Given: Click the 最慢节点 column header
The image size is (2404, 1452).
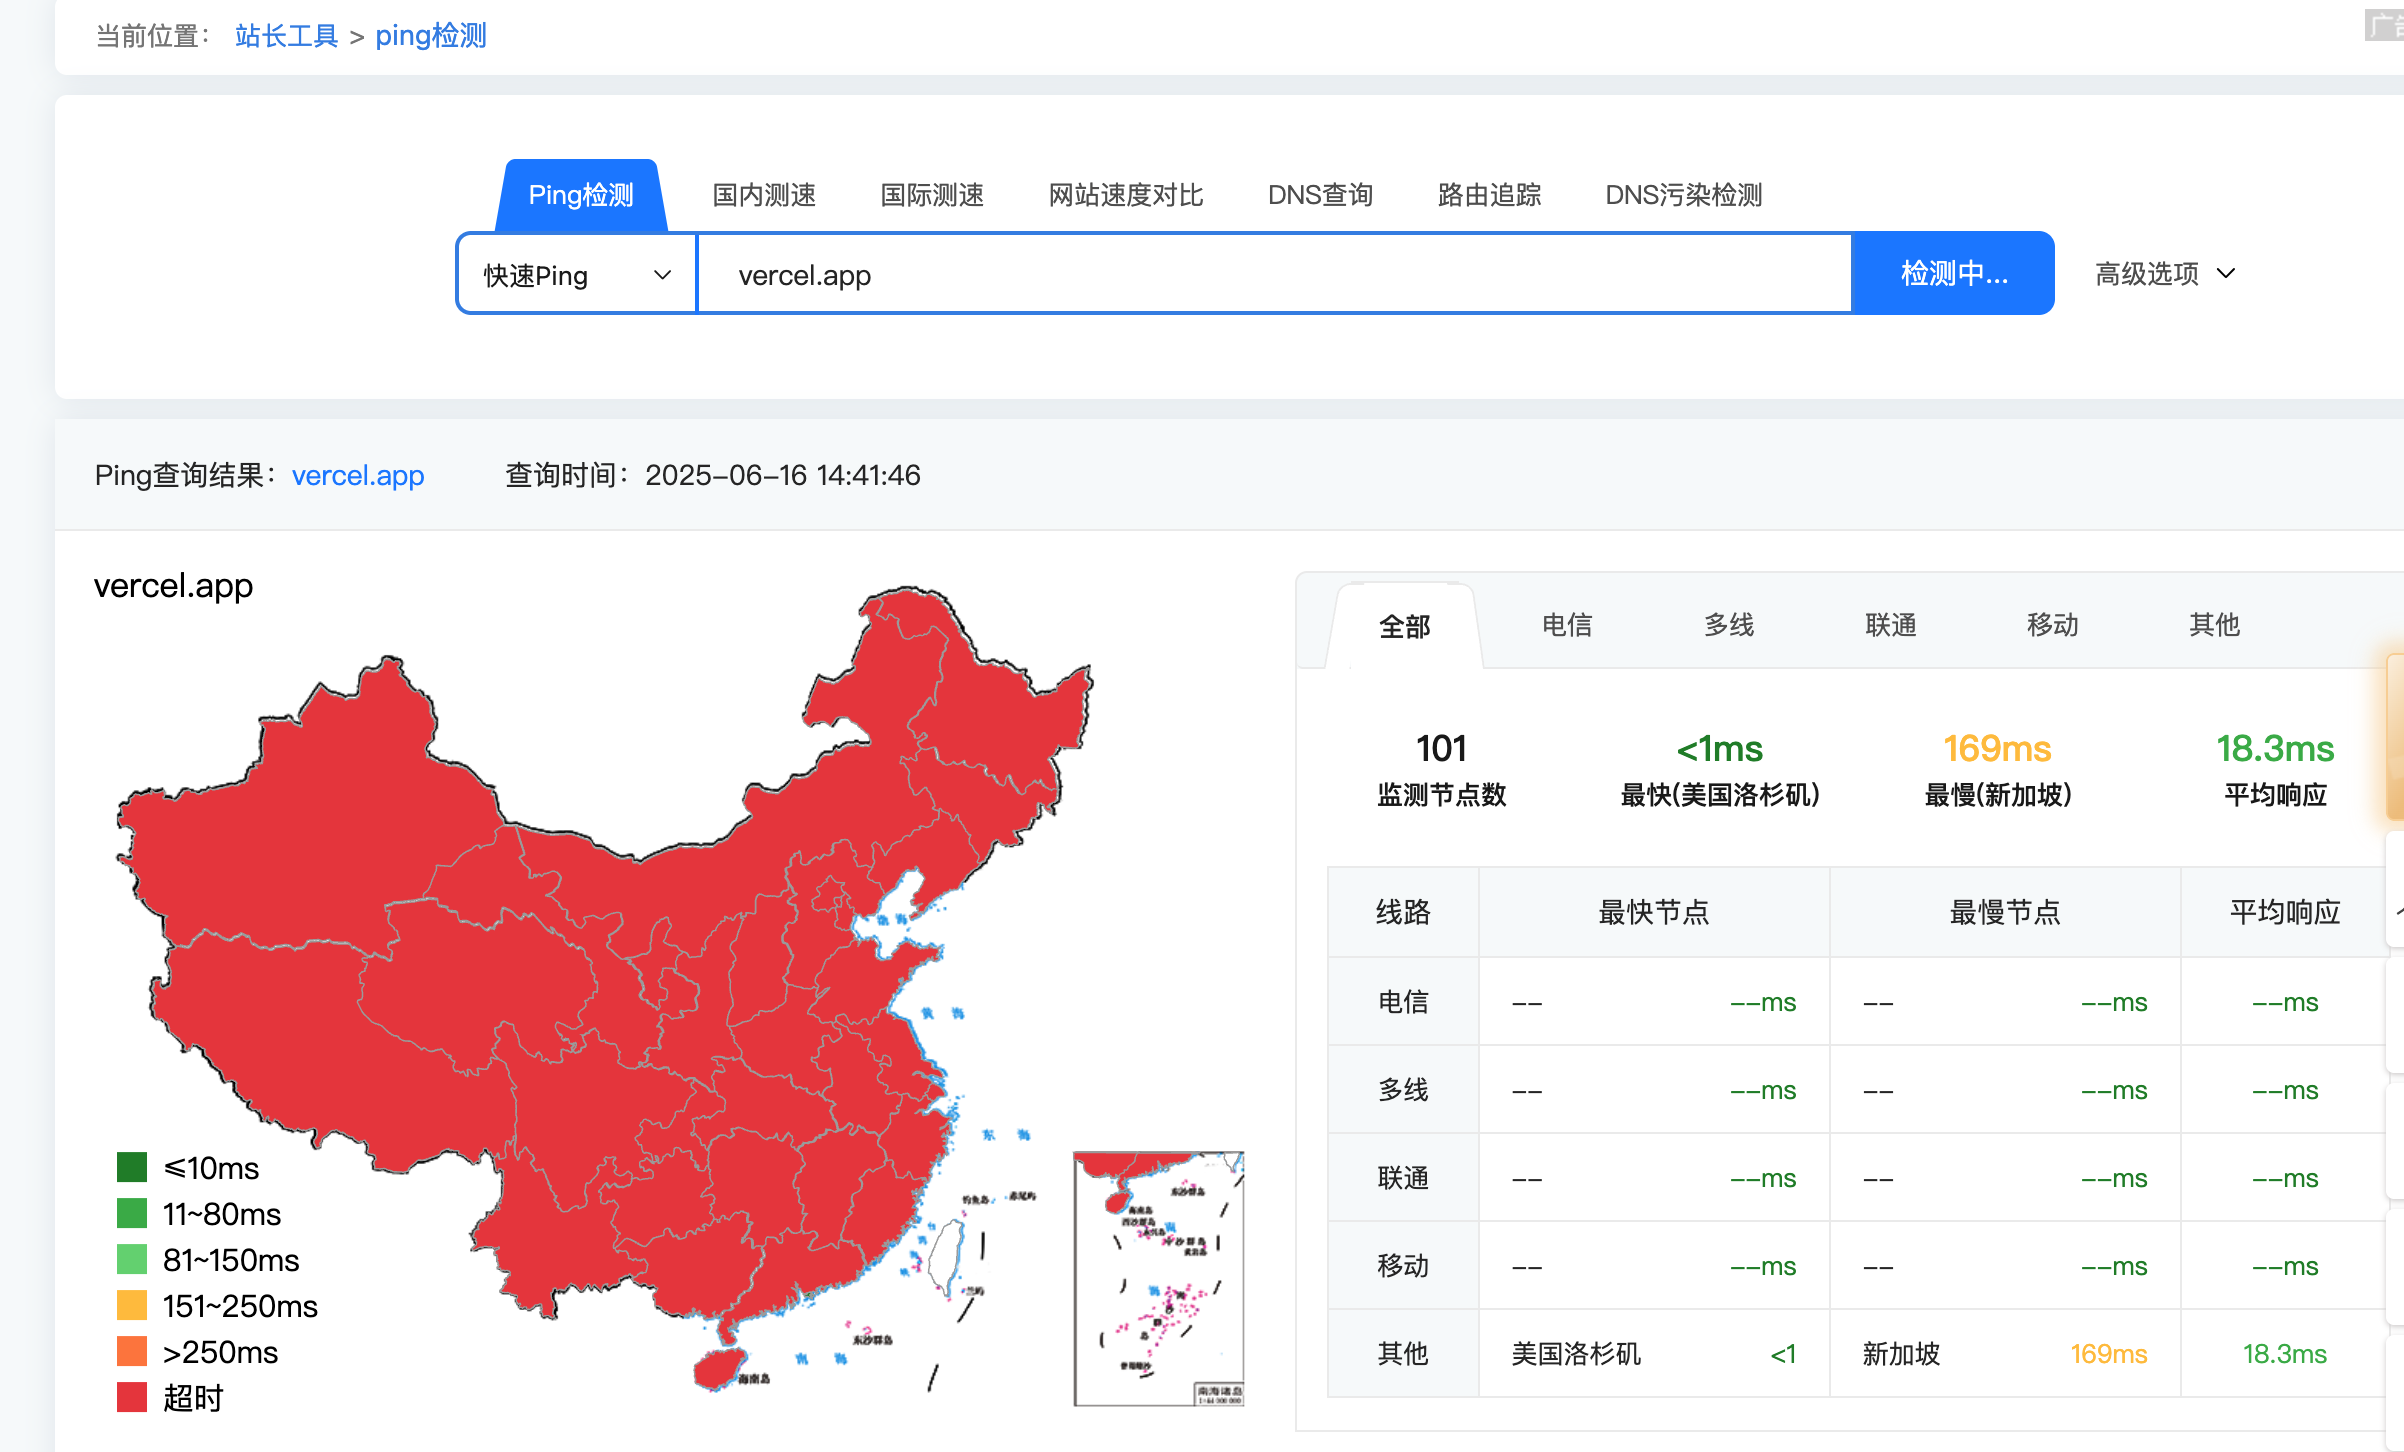Looking at the screenshot, I should click(x=2005, y=912).
